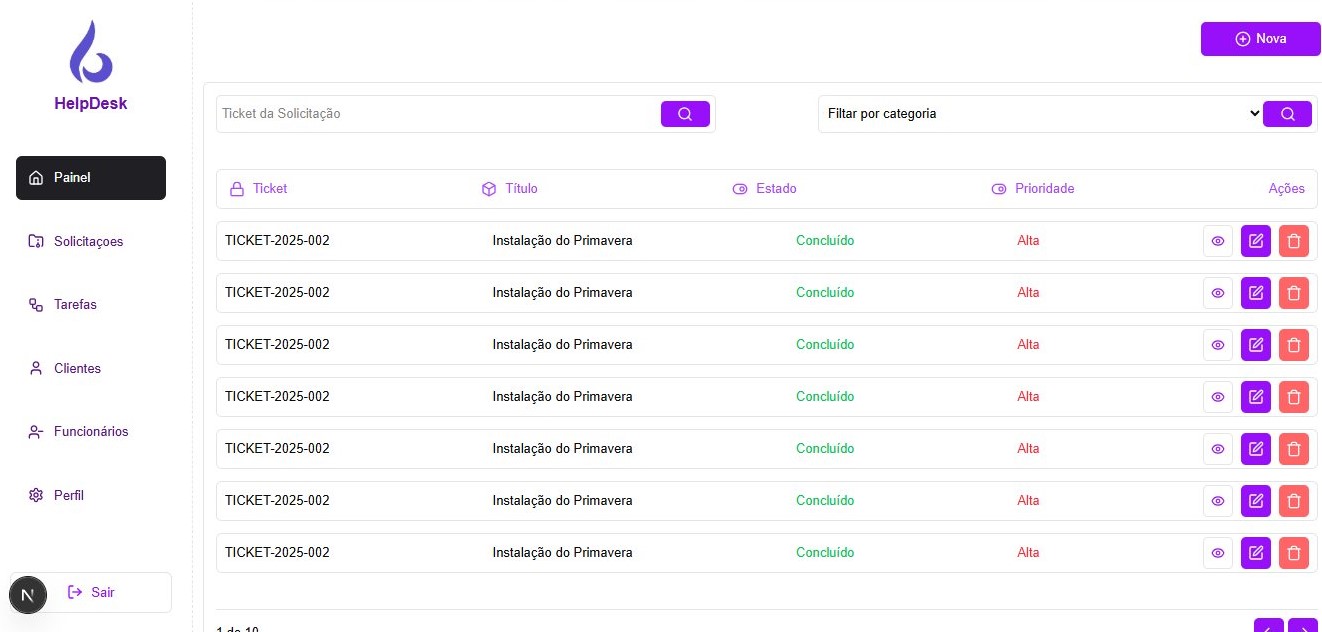1322x632 pixels.
Task: Click the category filter search button
Action: click(1287, 114)
